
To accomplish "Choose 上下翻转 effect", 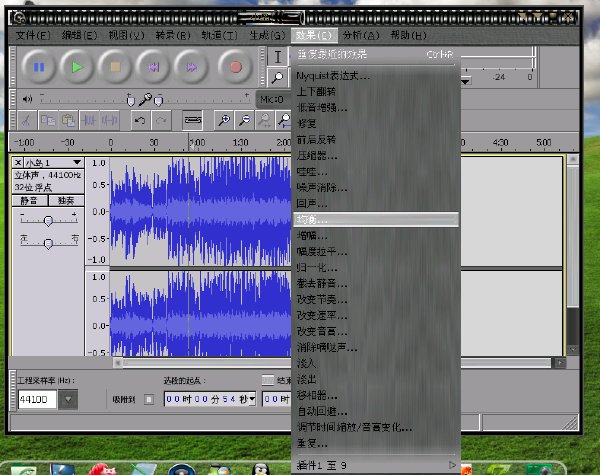I will coord(376,92).
